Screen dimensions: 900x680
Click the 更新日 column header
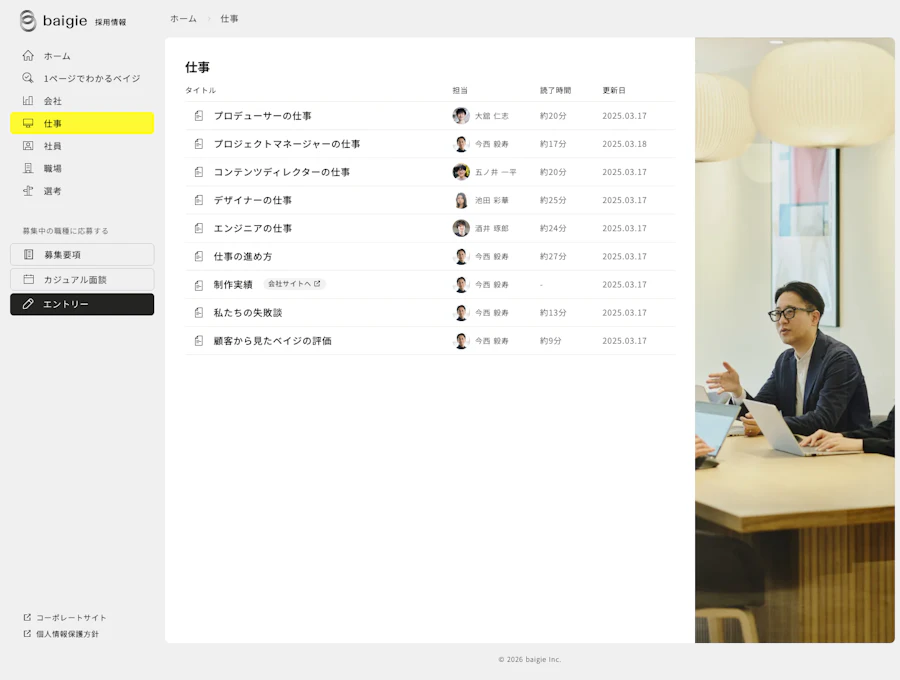(x=614, y=90)
